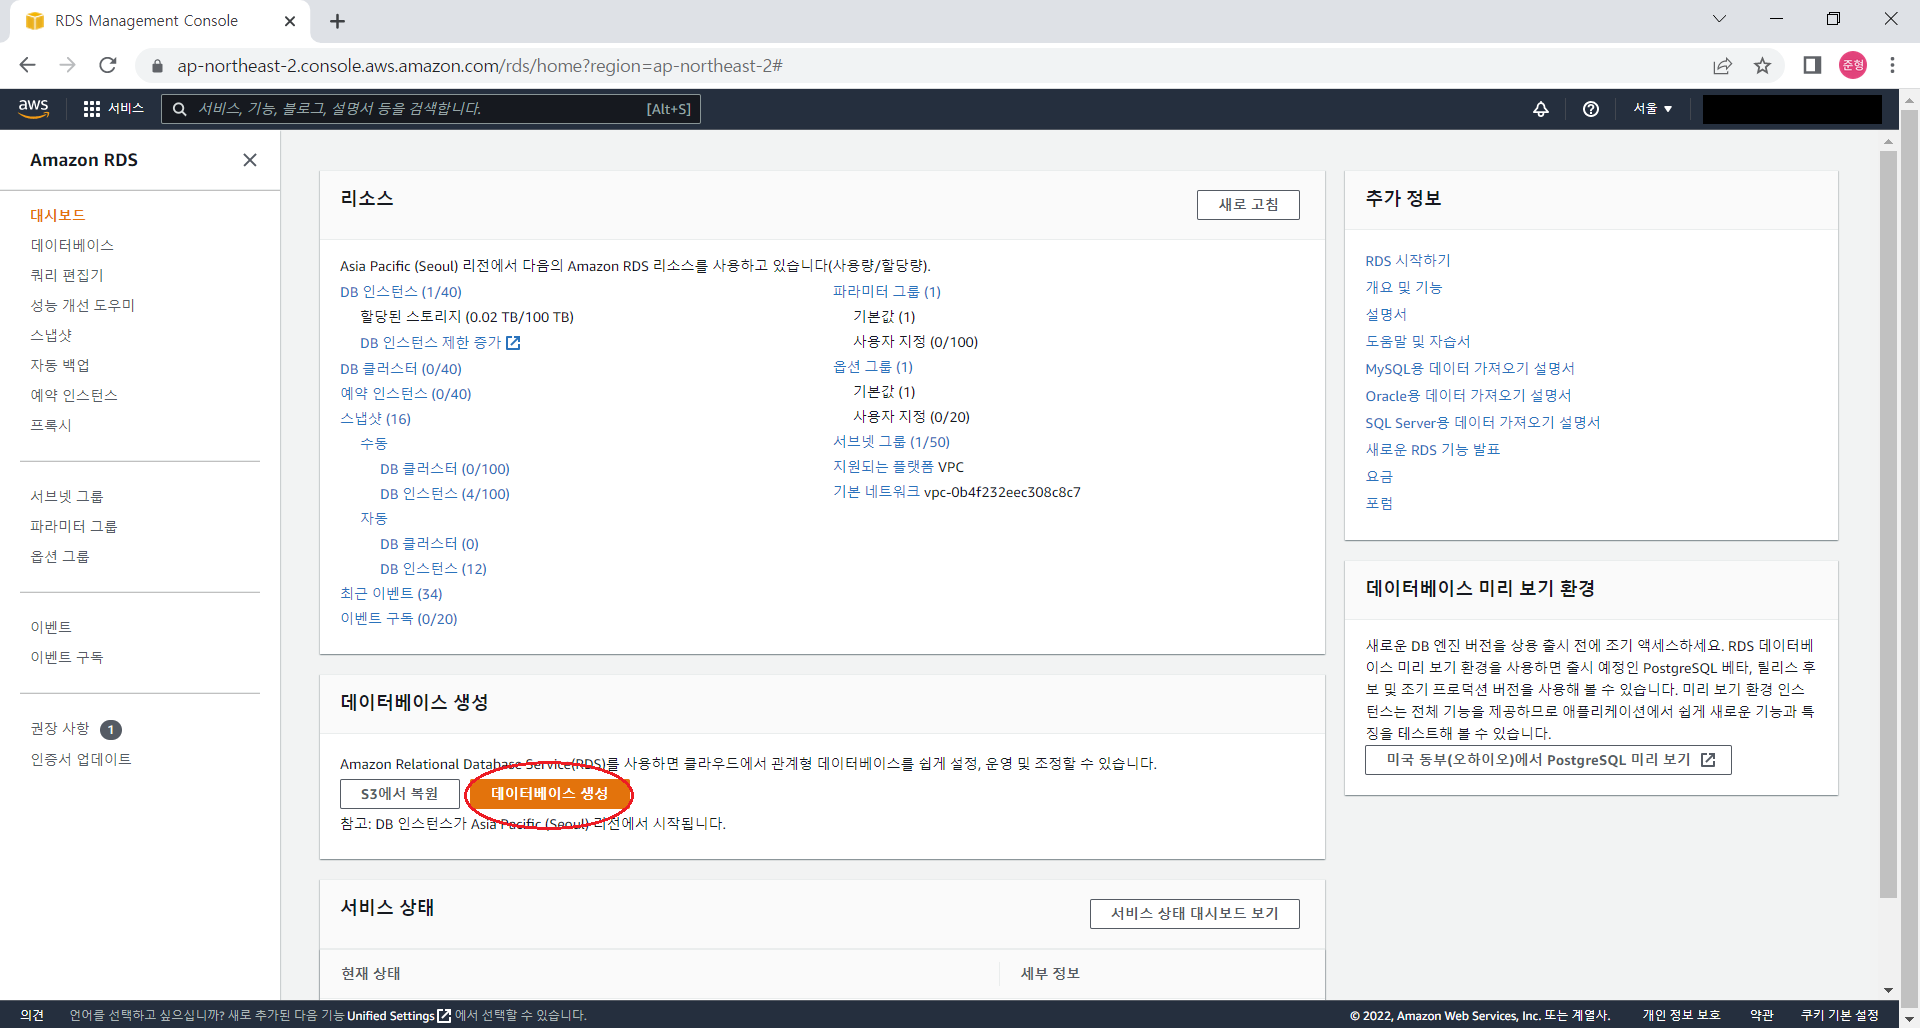
Task: Click the 새로 고침 button
Action: [x=1248, y=204]
